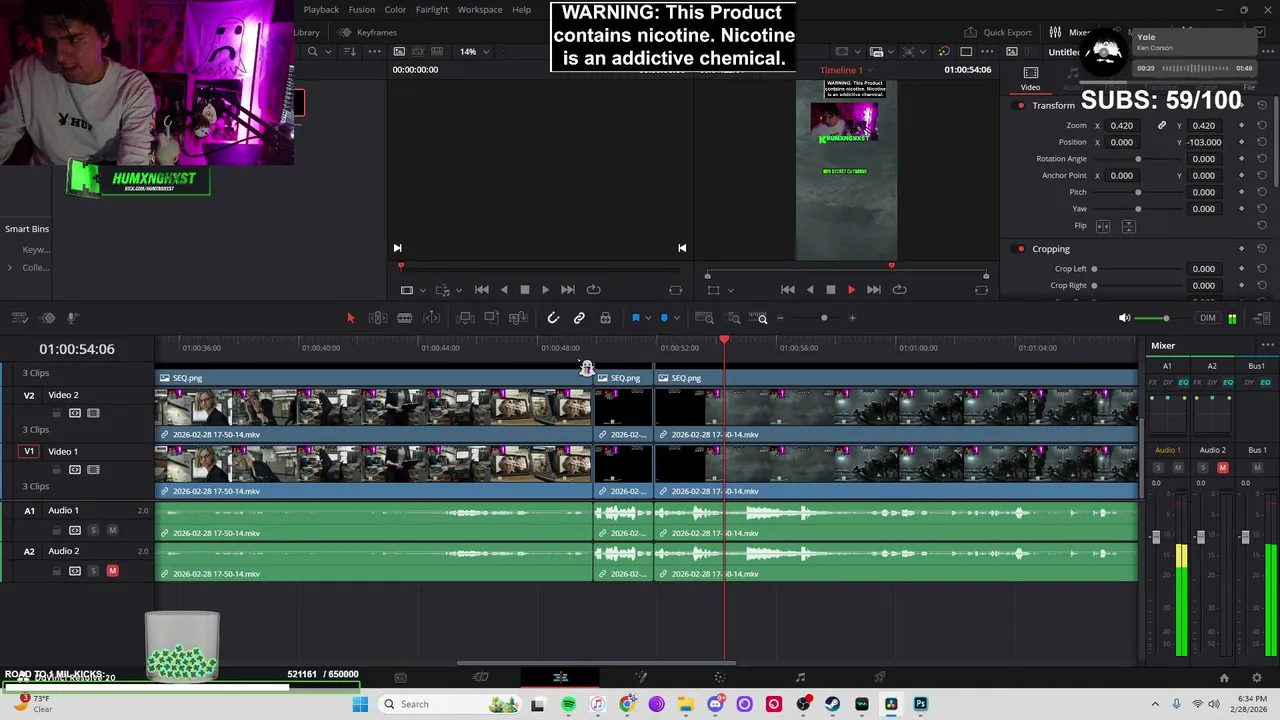Viewport: 1280px width, 720px height.
Task: Select the arrow Selection Mode tool
Action: [x=350, y=318]
